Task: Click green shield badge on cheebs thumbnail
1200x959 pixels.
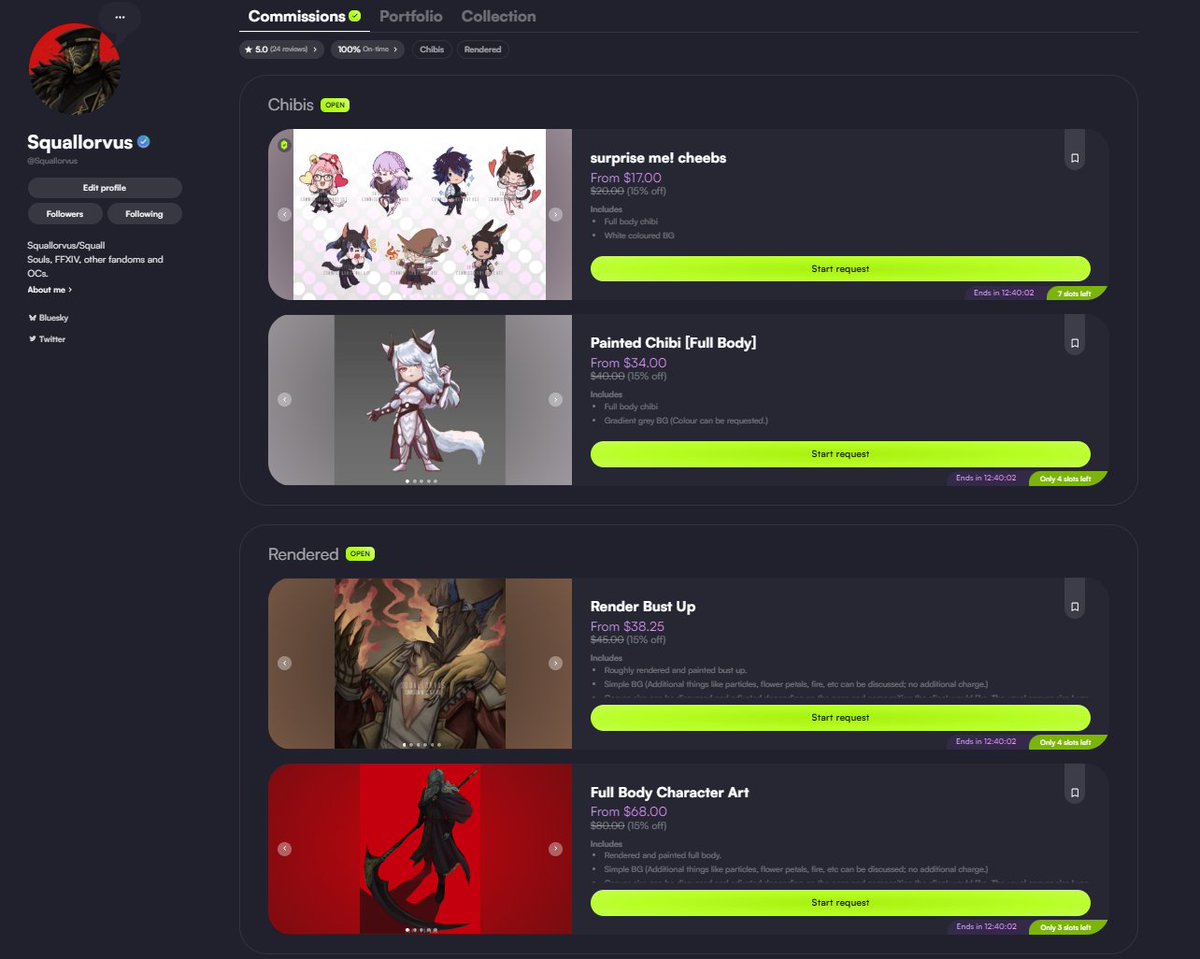Action: [x=284, y=145]
